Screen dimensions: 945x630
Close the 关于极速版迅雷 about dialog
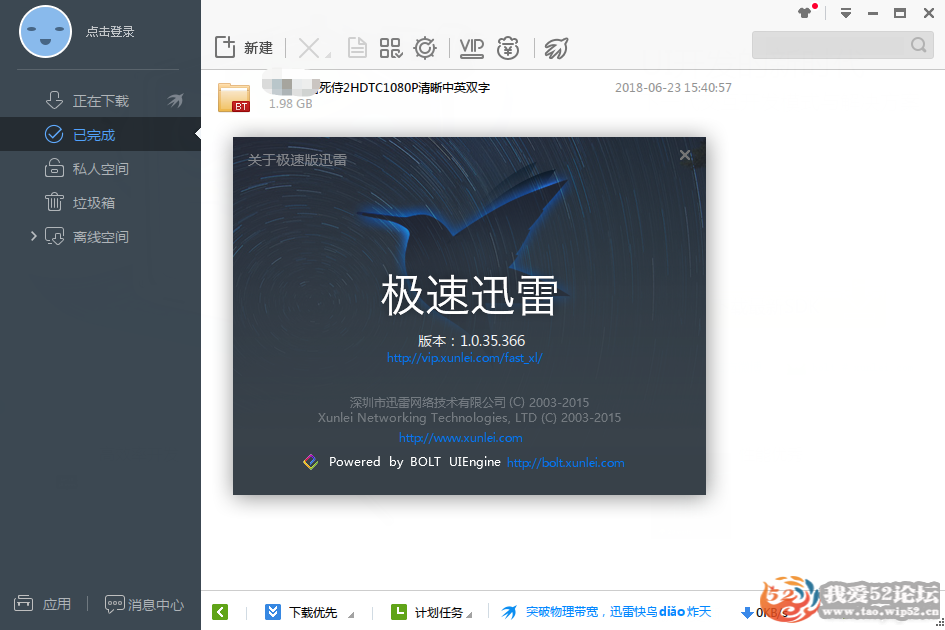tap(685, 155)
